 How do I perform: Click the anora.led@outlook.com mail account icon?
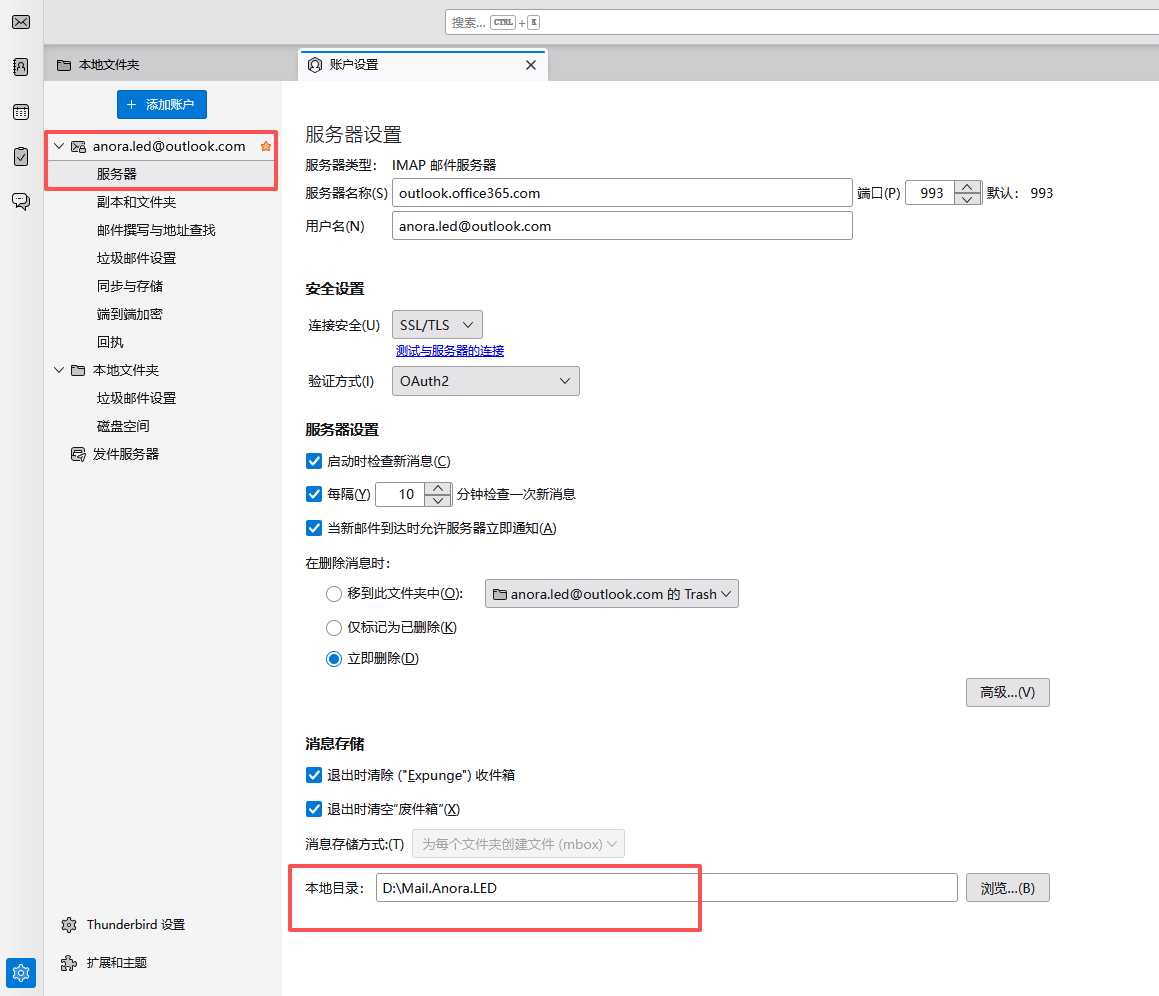tap(78, 146)
